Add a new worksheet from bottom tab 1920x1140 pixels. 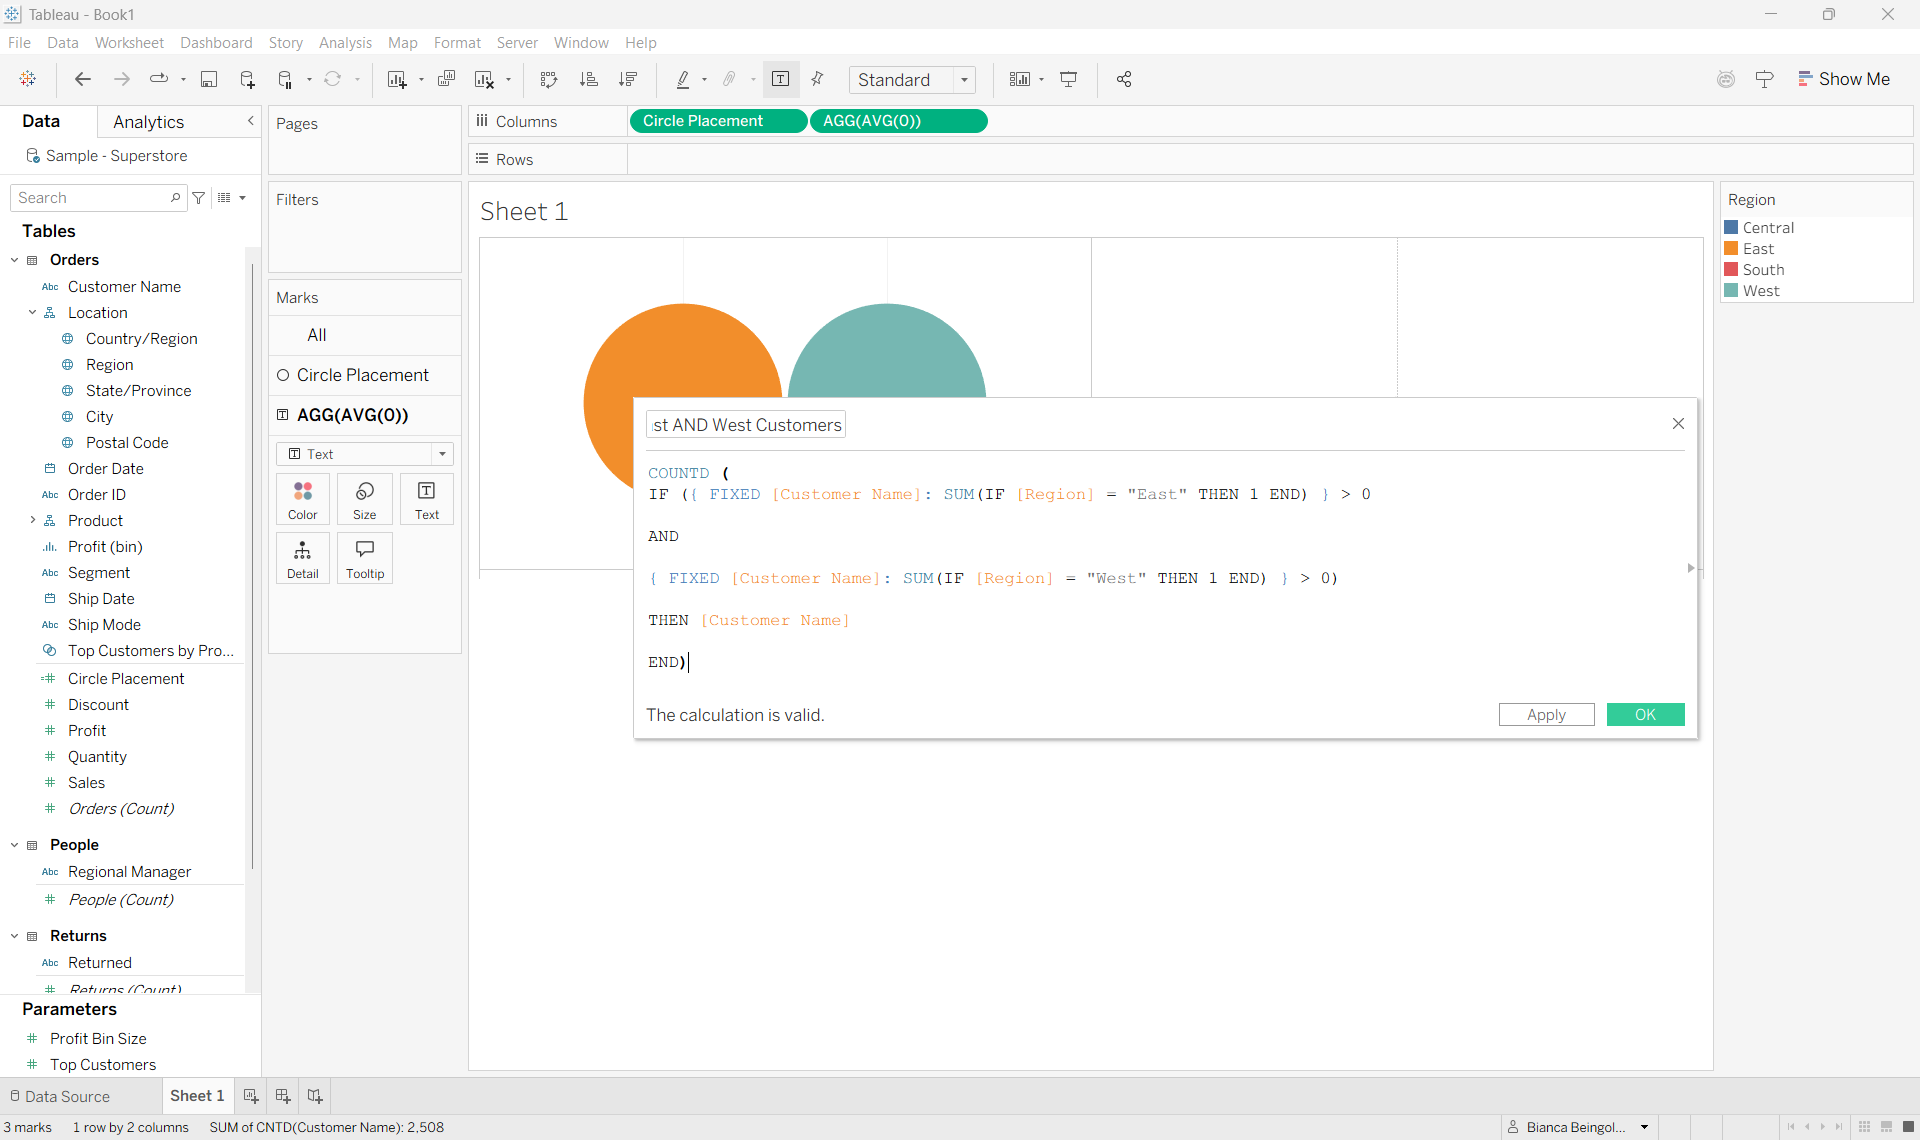[251, 1096]
